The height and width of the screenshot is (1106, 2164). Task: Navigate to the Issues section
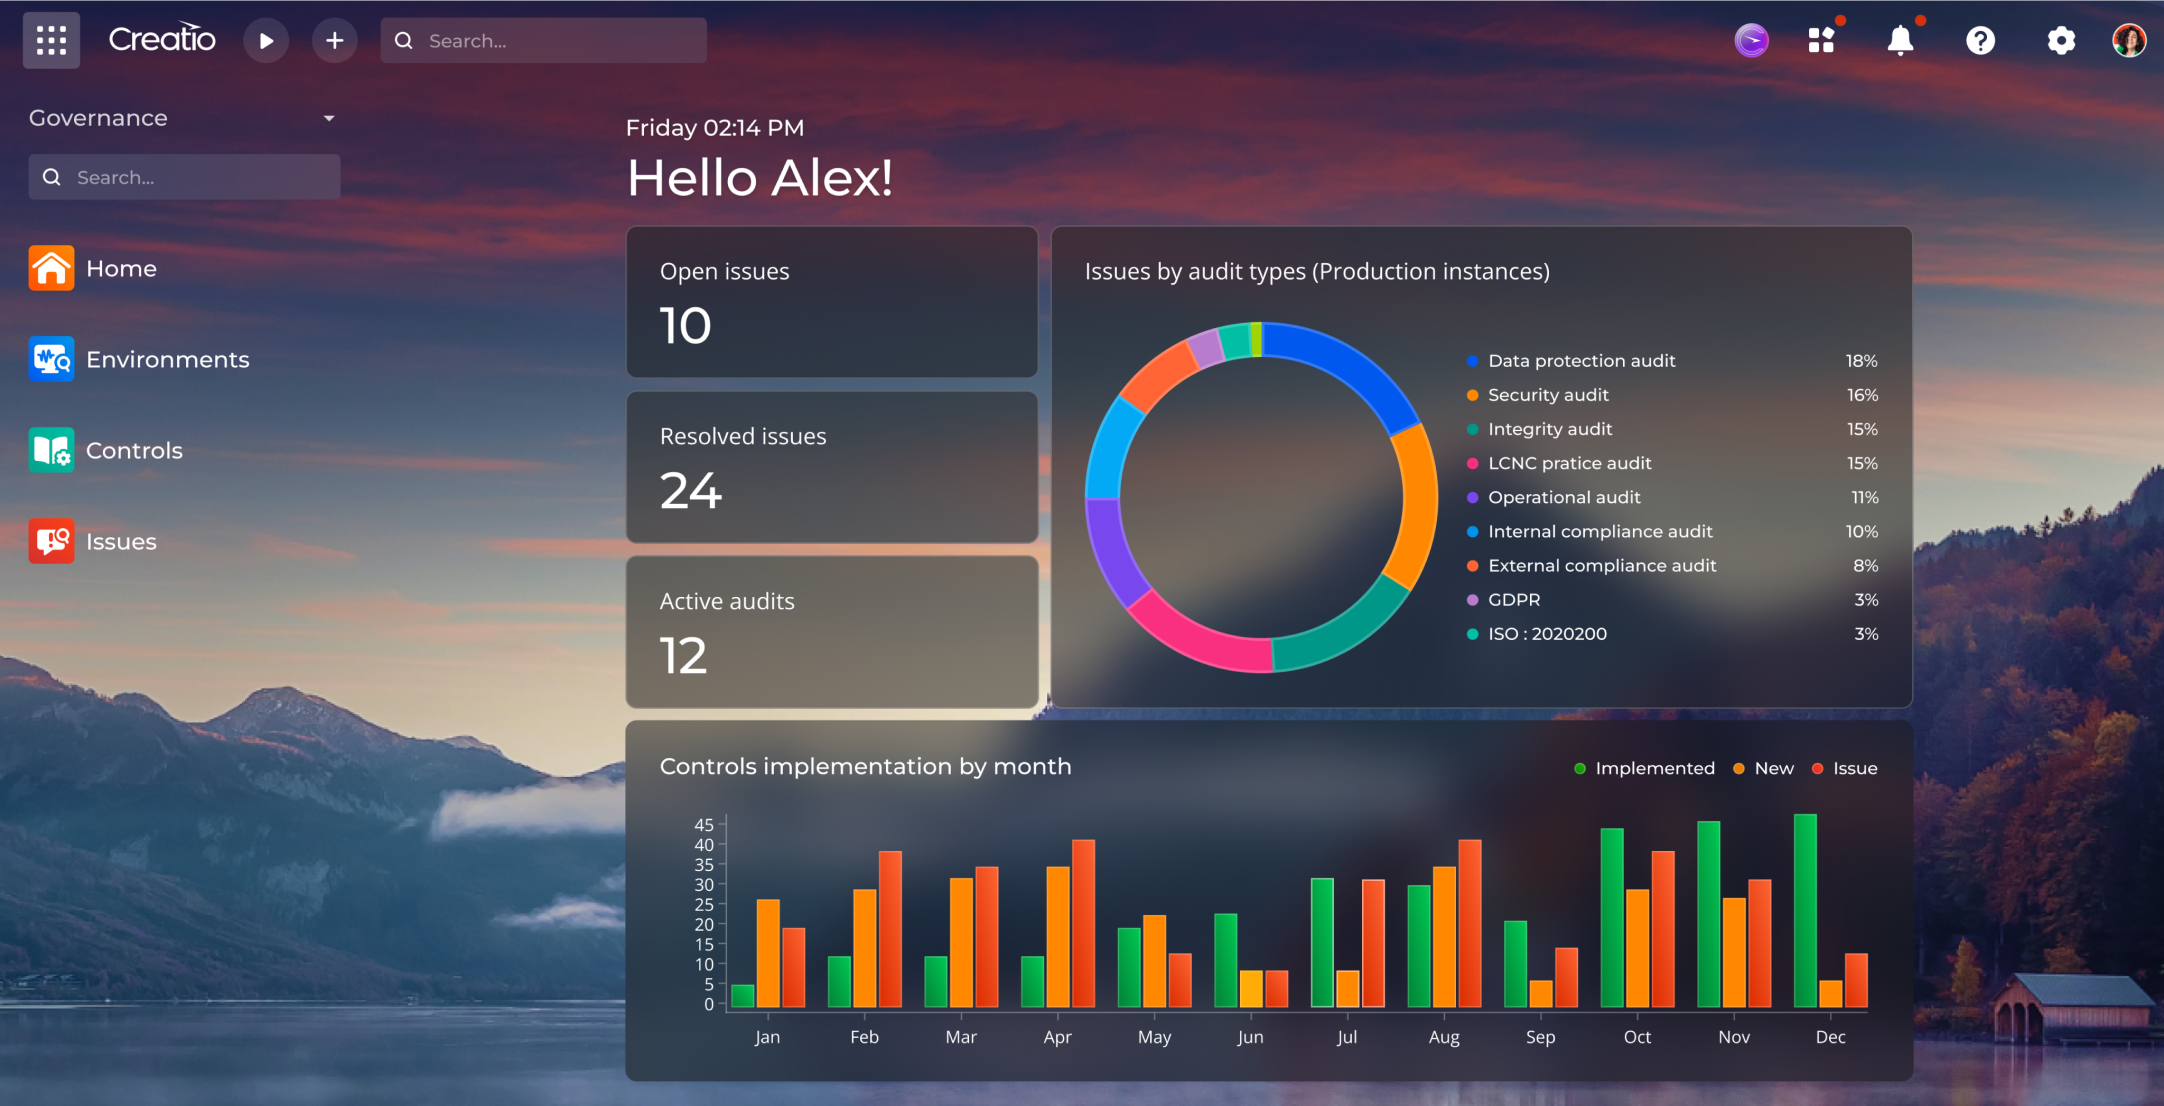click(x=51, y=541)
